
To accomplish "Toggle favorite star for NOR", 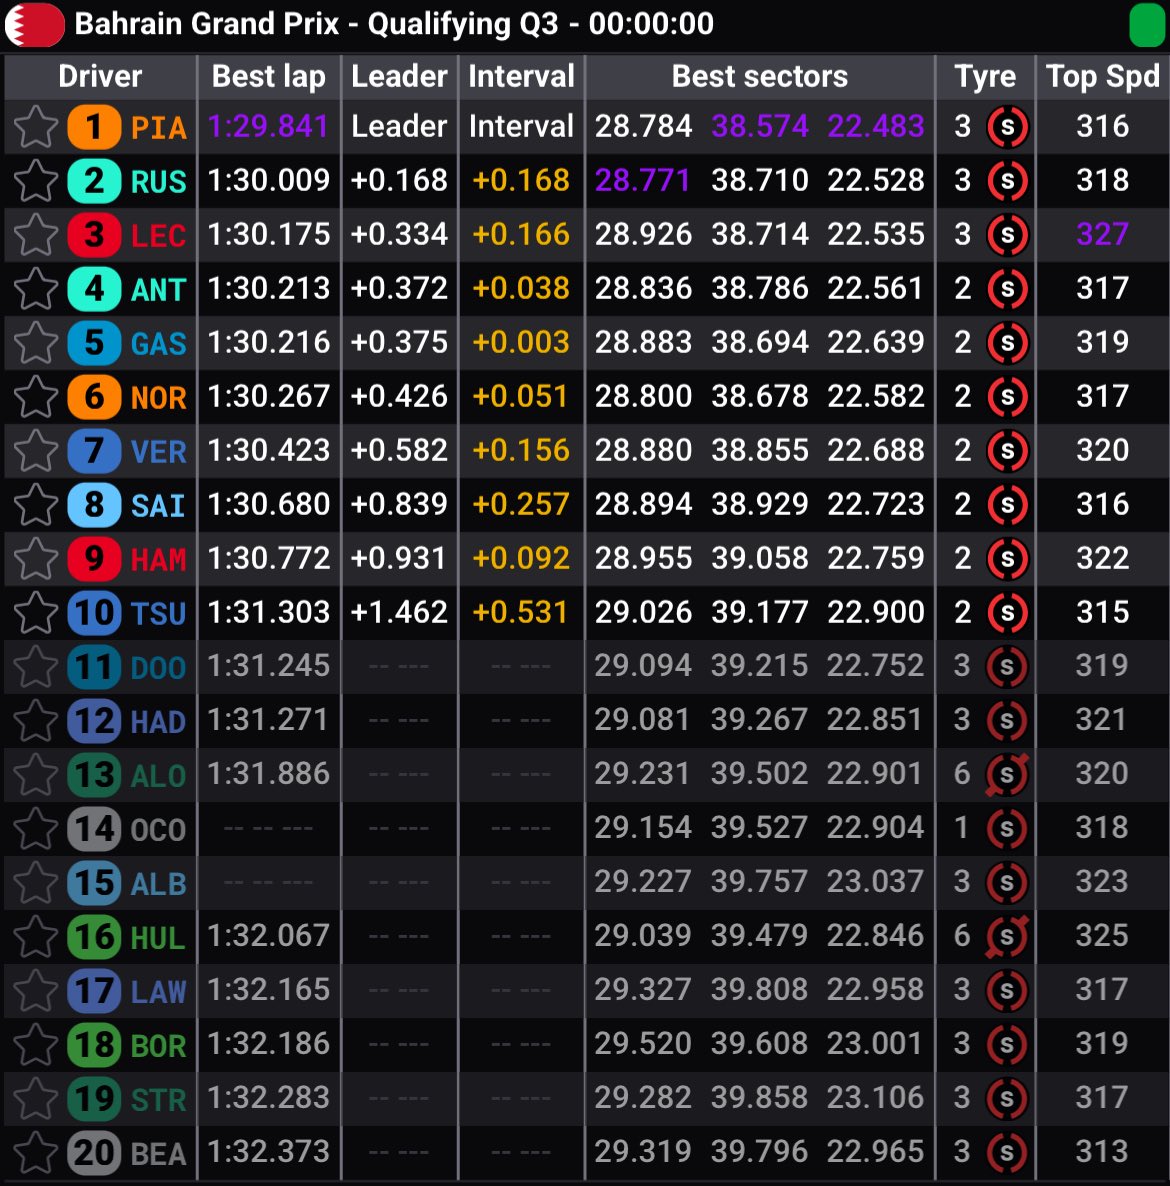I will pyautogui.click(x=36, y=397).
